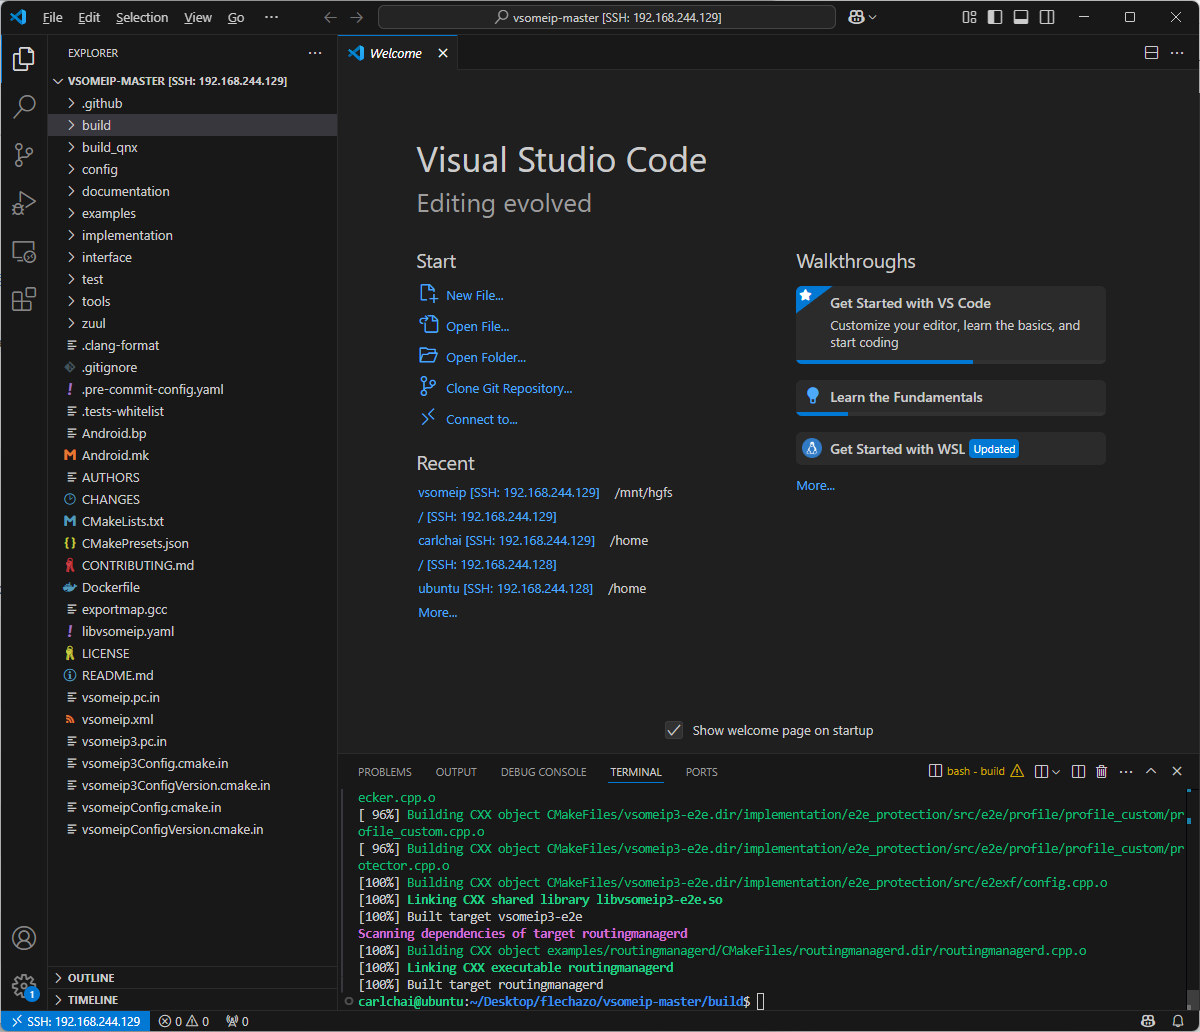Switch to OUTPUT panel tab

point(456,772)
